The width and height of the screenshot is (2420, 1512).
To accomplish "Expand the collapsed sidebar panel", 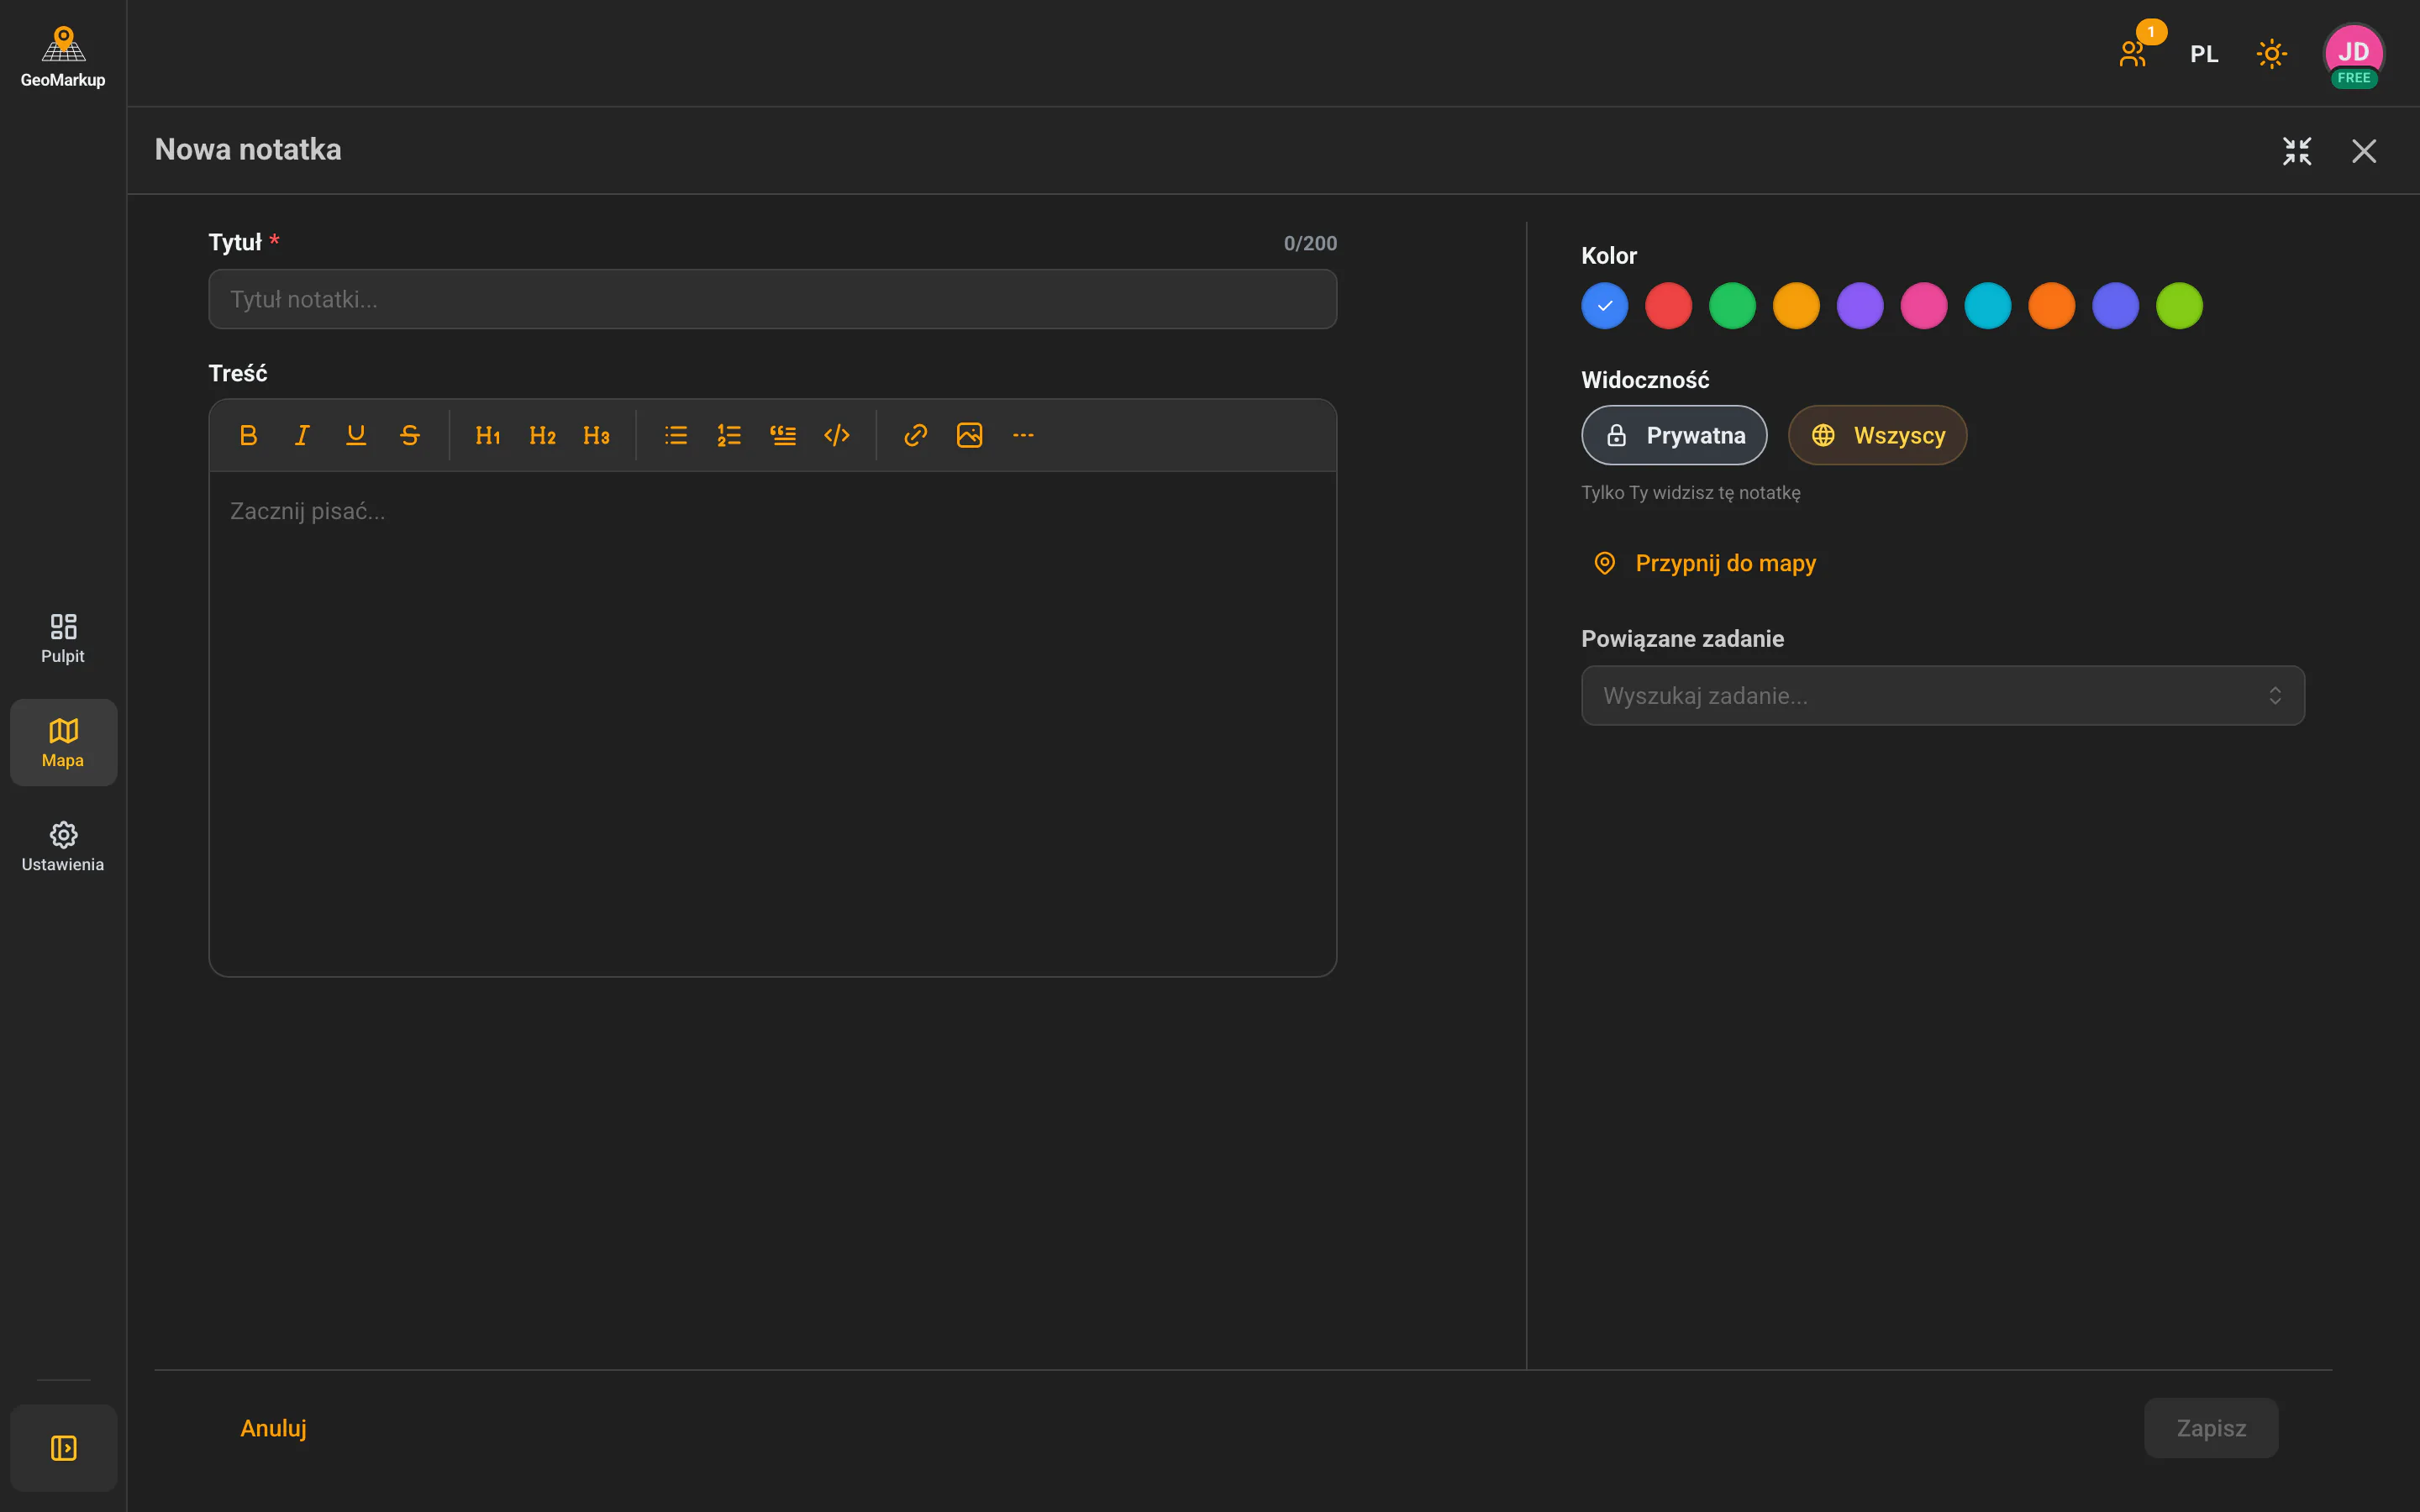I will (63, 1448).
